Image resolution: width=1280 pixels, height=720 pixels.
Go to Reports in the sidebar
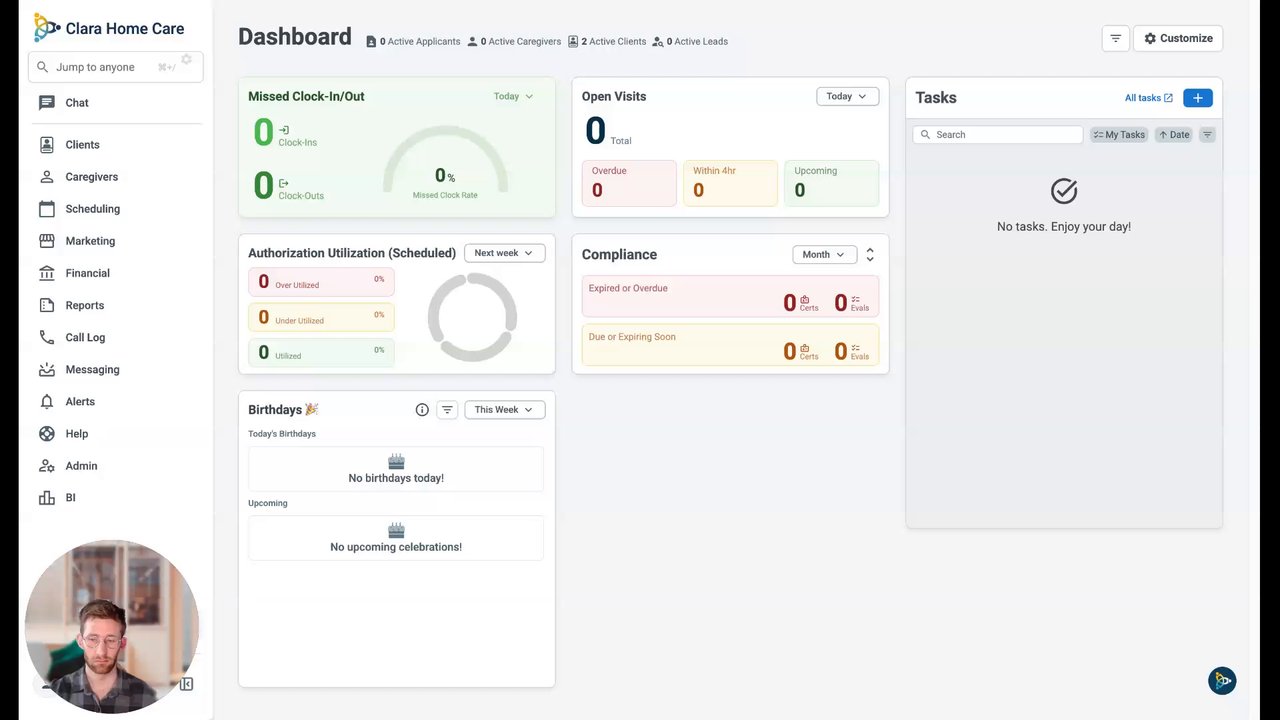pyautogui.click(x=84, y=305)
